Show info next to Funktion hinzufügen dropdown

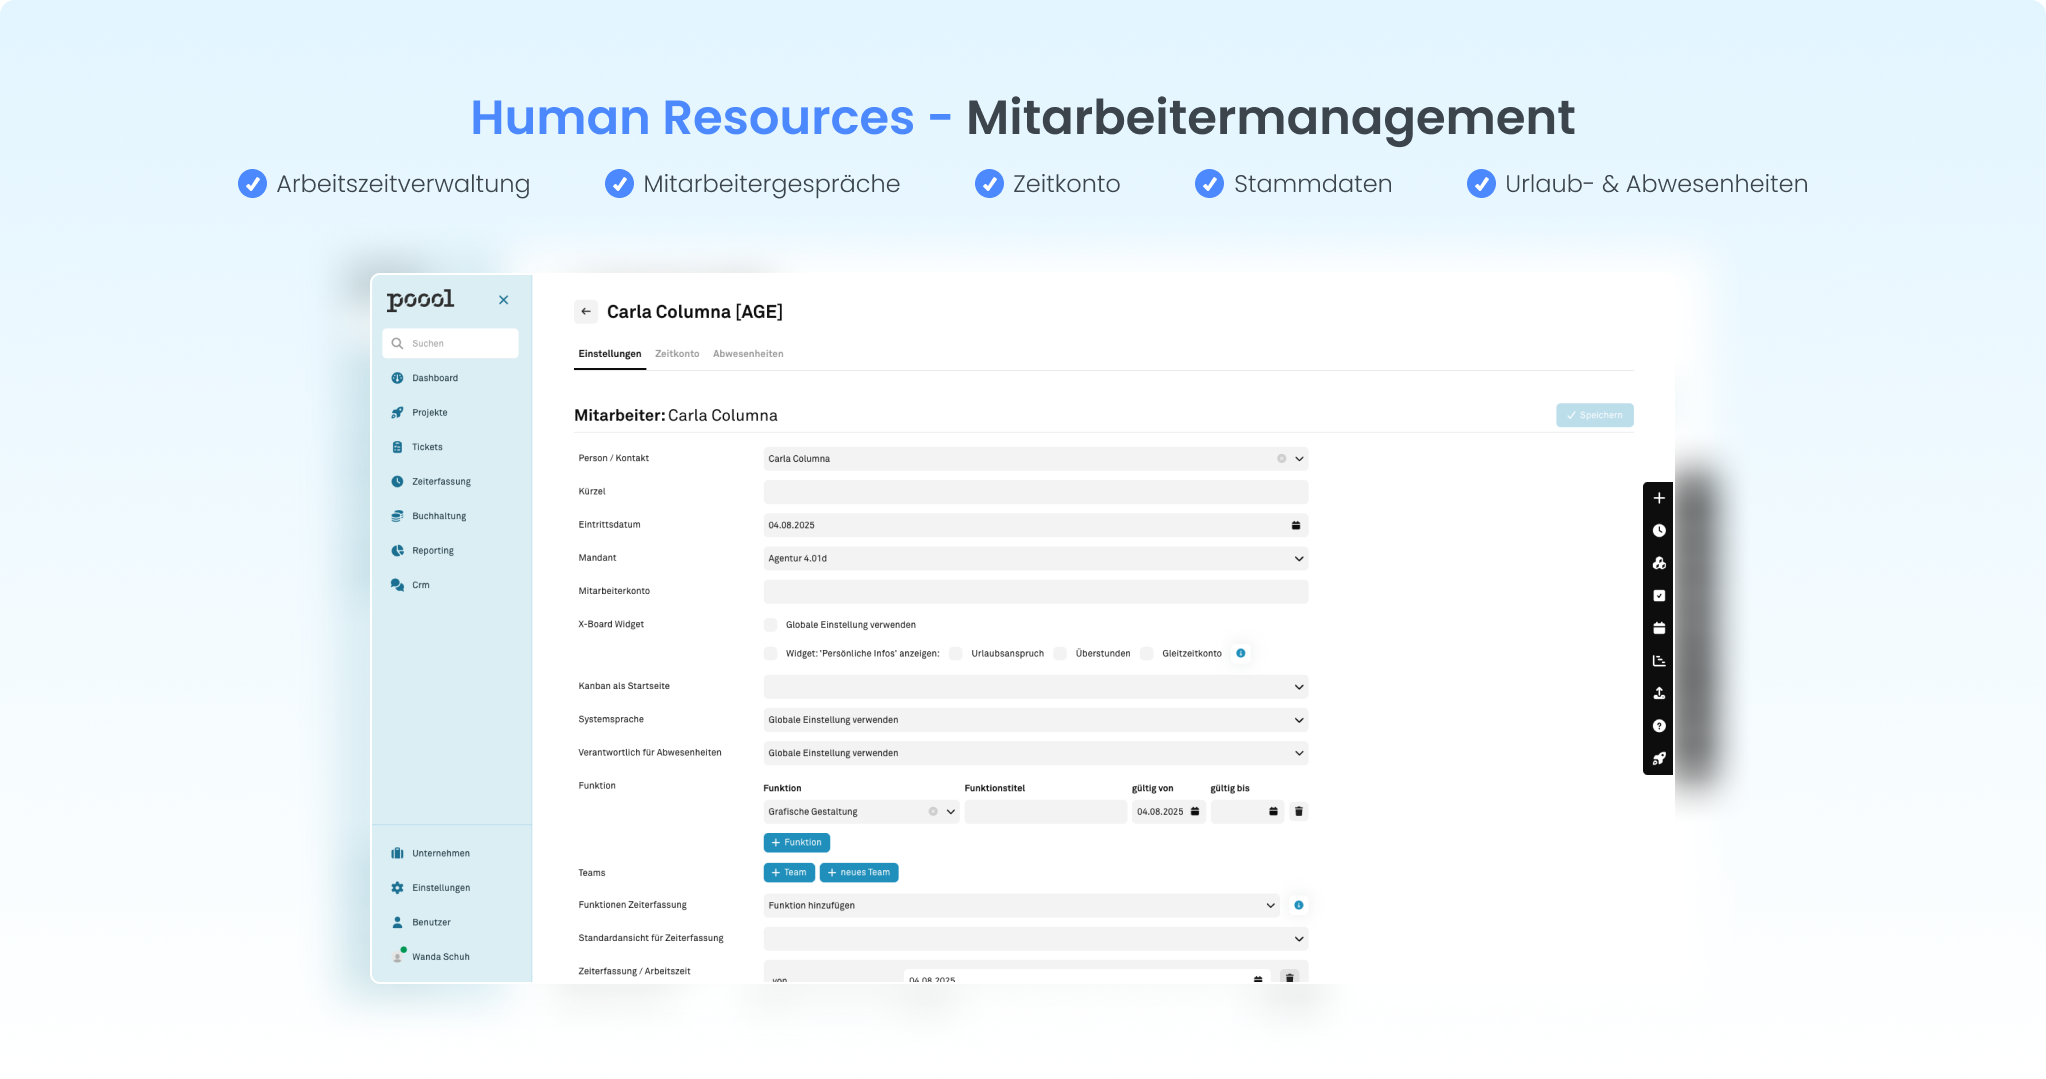pyautogui.click(x=1298, y=905)
